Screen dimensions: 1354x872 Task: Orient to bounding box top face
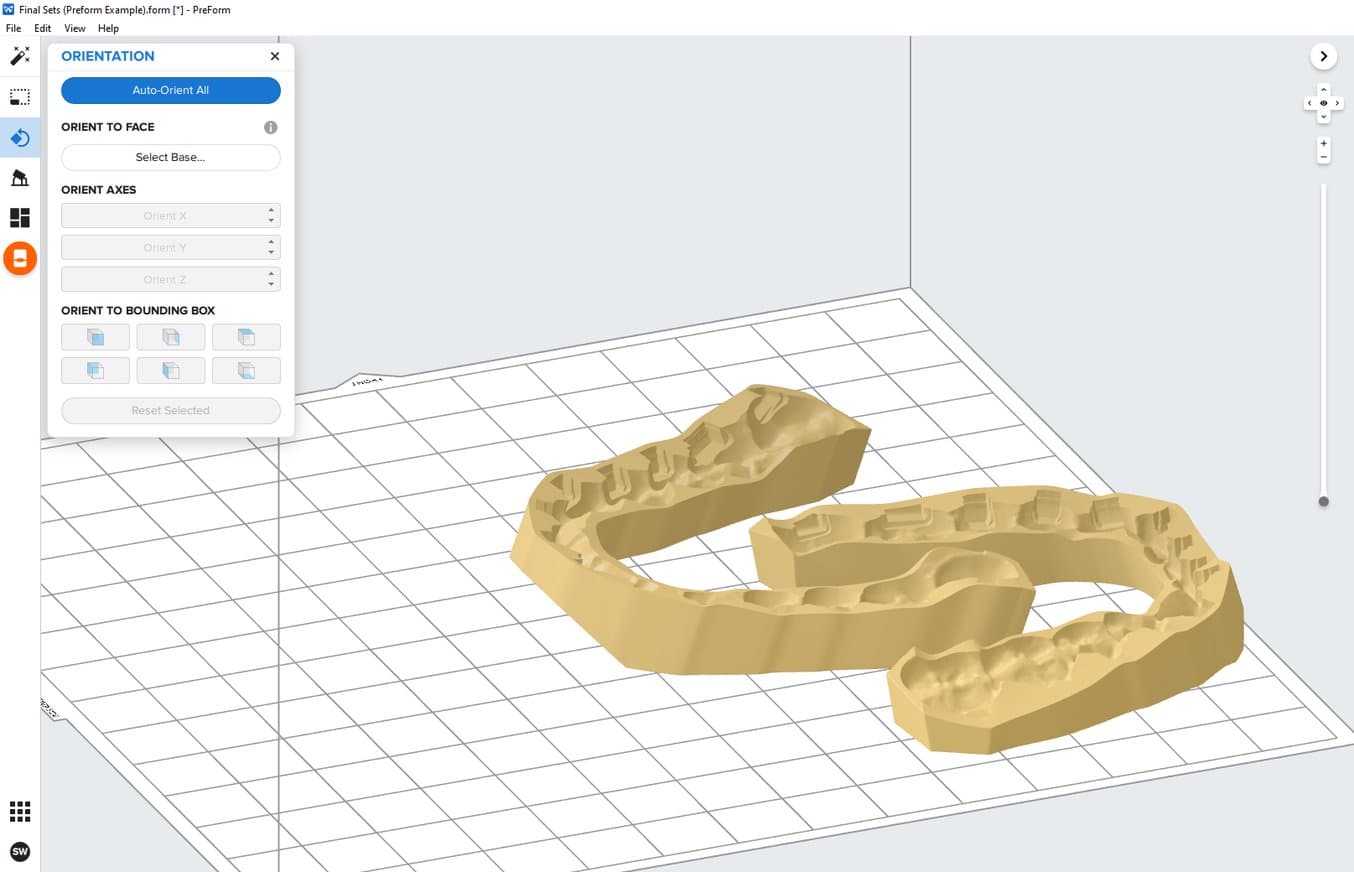click(246, 337)
